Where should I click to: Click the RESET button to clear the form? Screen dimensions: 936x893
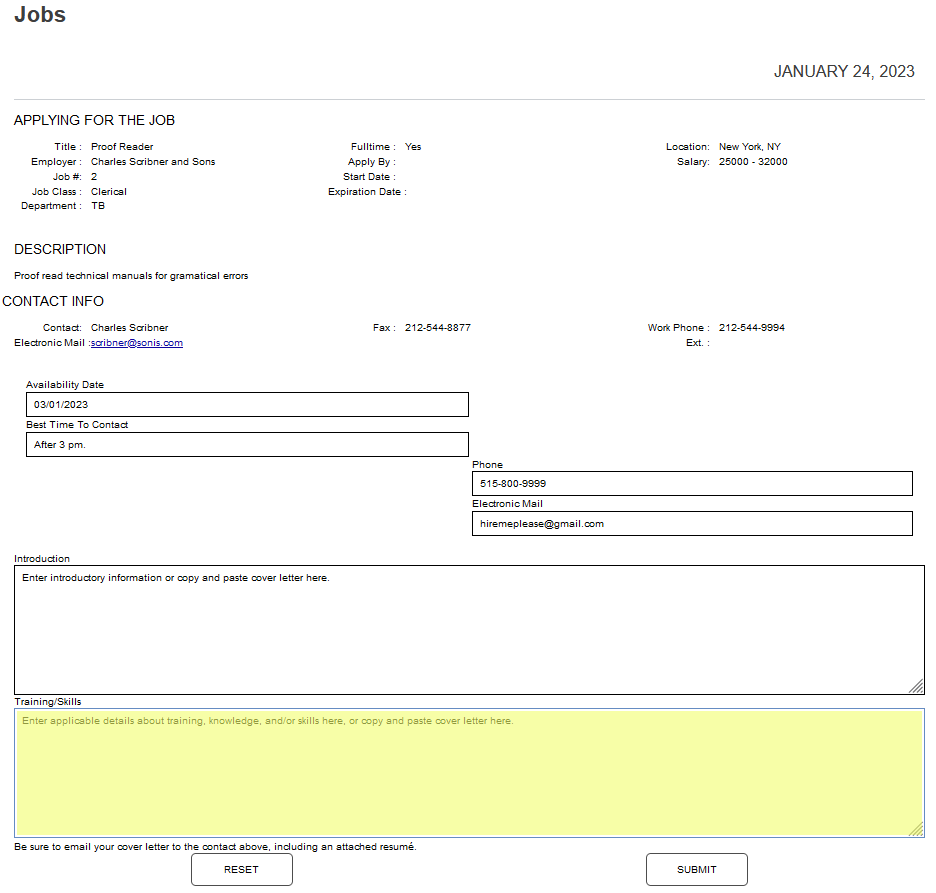point(241,869)
